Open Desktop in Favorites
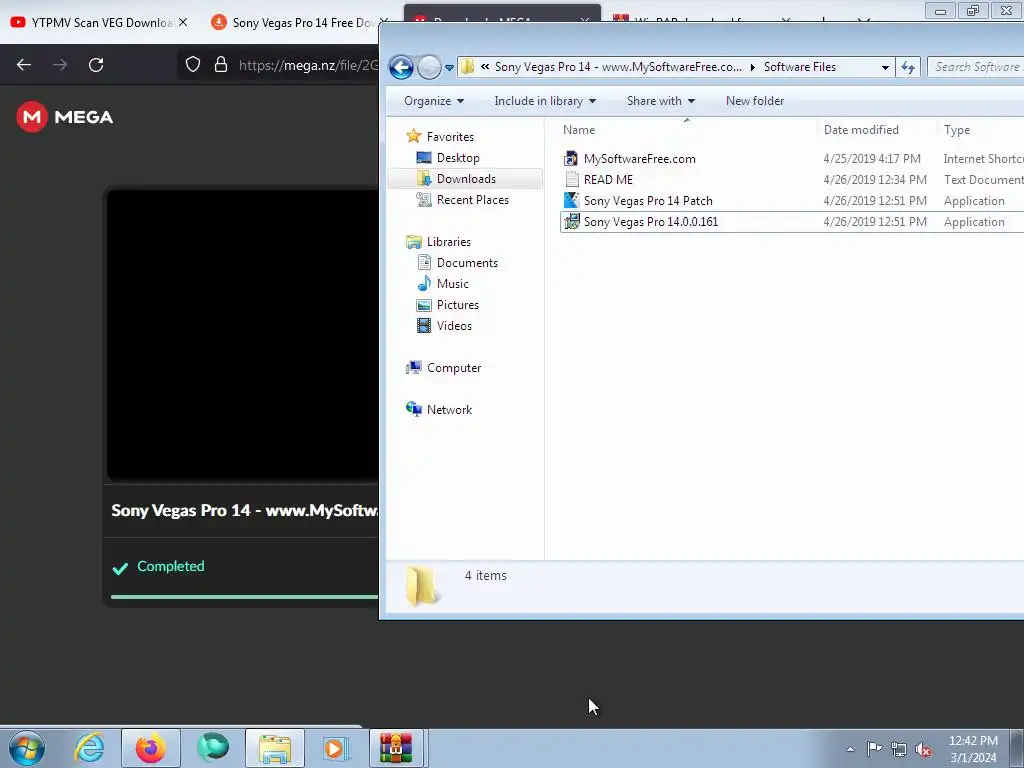Screen dimensions: 1024x768 click(x=458, y=157)
